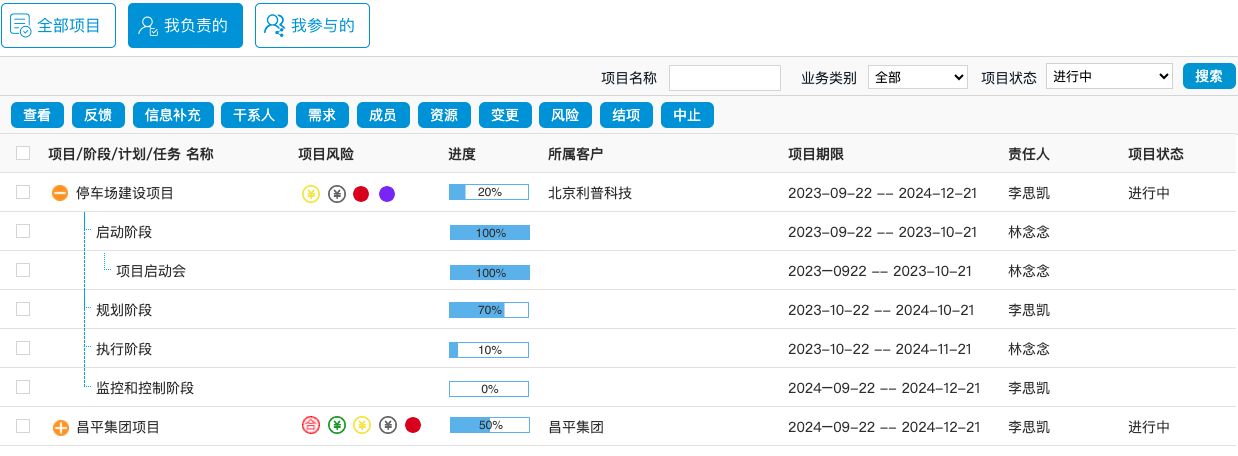This screenshot has height=456, width=1238.
Task: Click the red 合 contract risk icon for 昌平集团项目
Action: pyautogui.click(x=311, y=426)
